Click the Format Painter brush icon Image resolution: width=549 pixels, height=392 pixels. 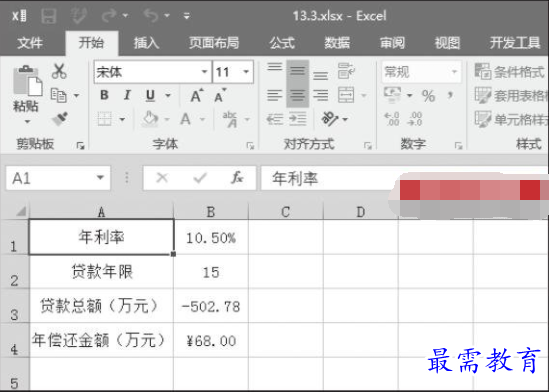[x=60, y=119]
